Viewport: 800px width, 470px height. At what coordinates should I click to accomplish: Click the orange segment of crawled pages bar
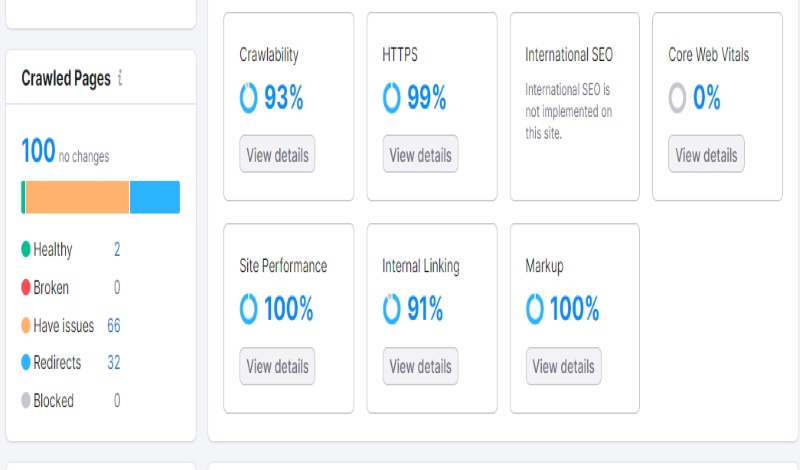[77, 197]
